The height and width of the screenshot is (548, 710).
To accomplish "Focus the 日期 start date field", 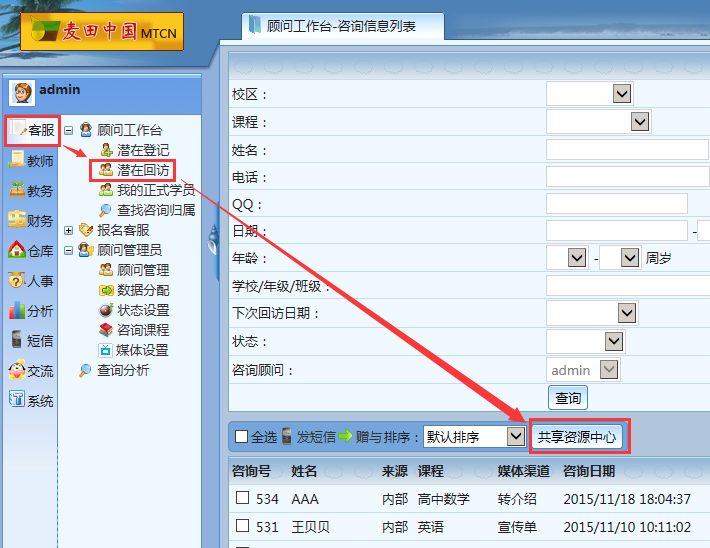I will click(617, 231).
